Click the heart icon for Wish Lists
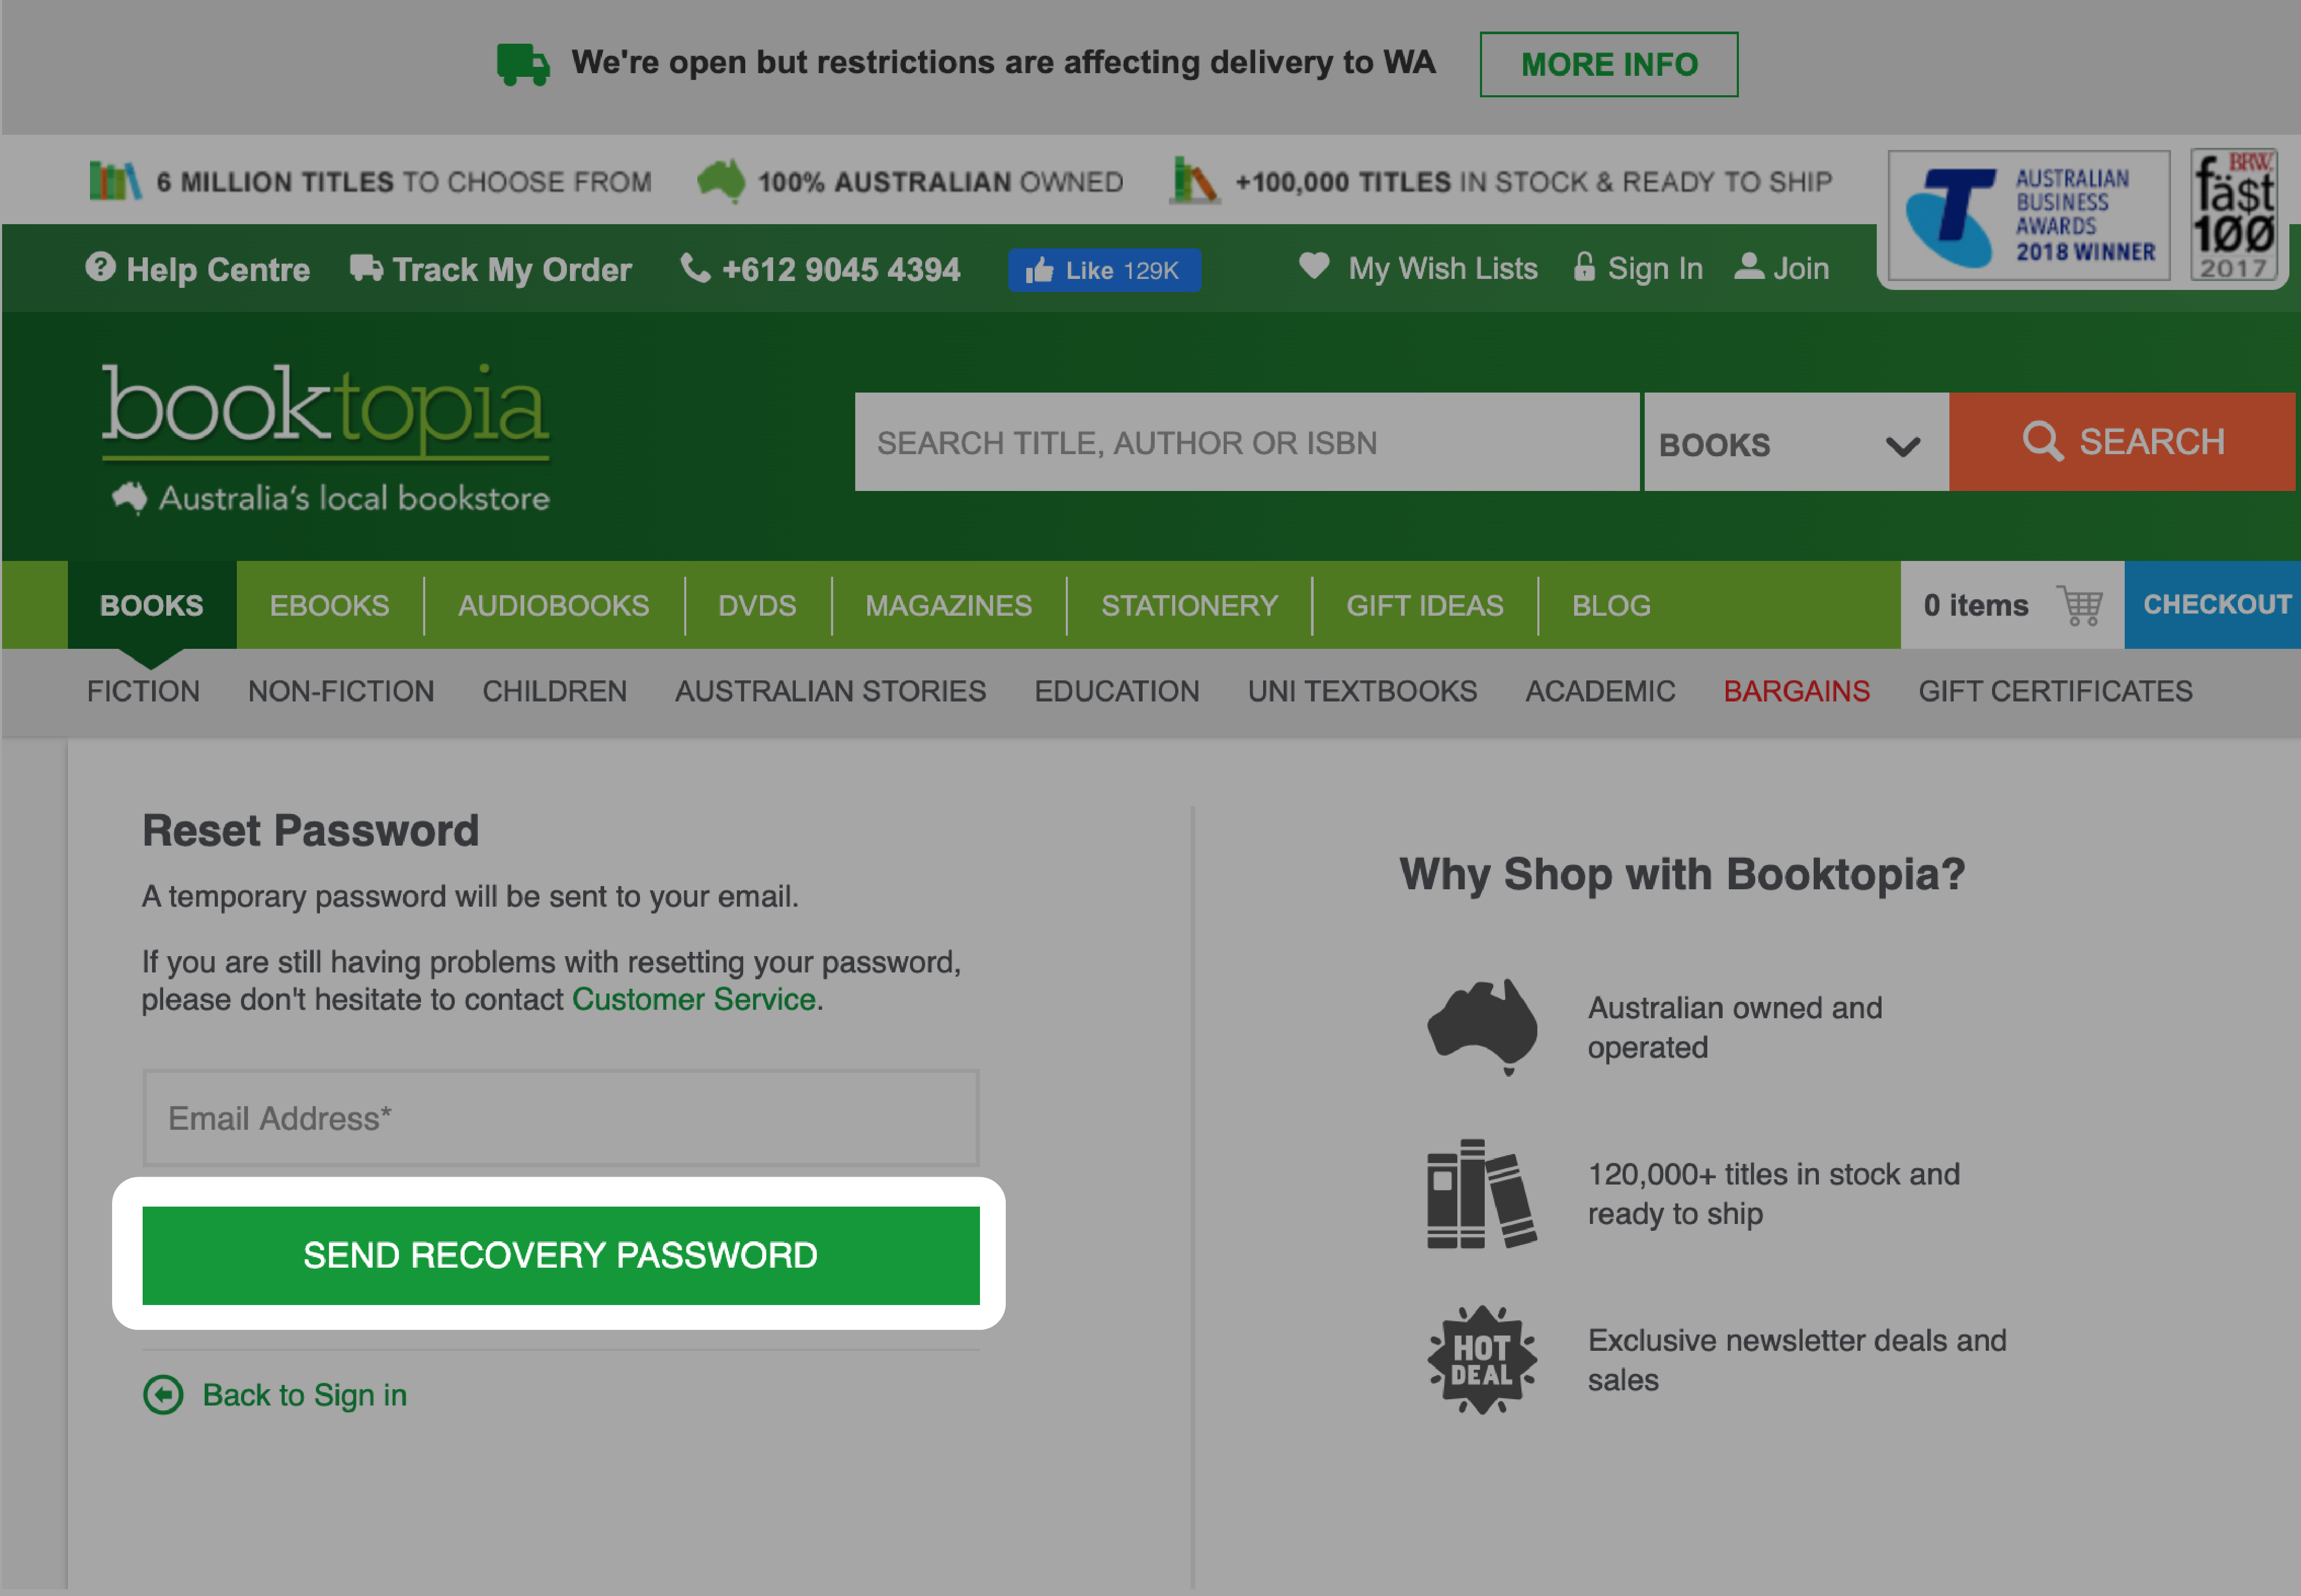 point(1314,266)
